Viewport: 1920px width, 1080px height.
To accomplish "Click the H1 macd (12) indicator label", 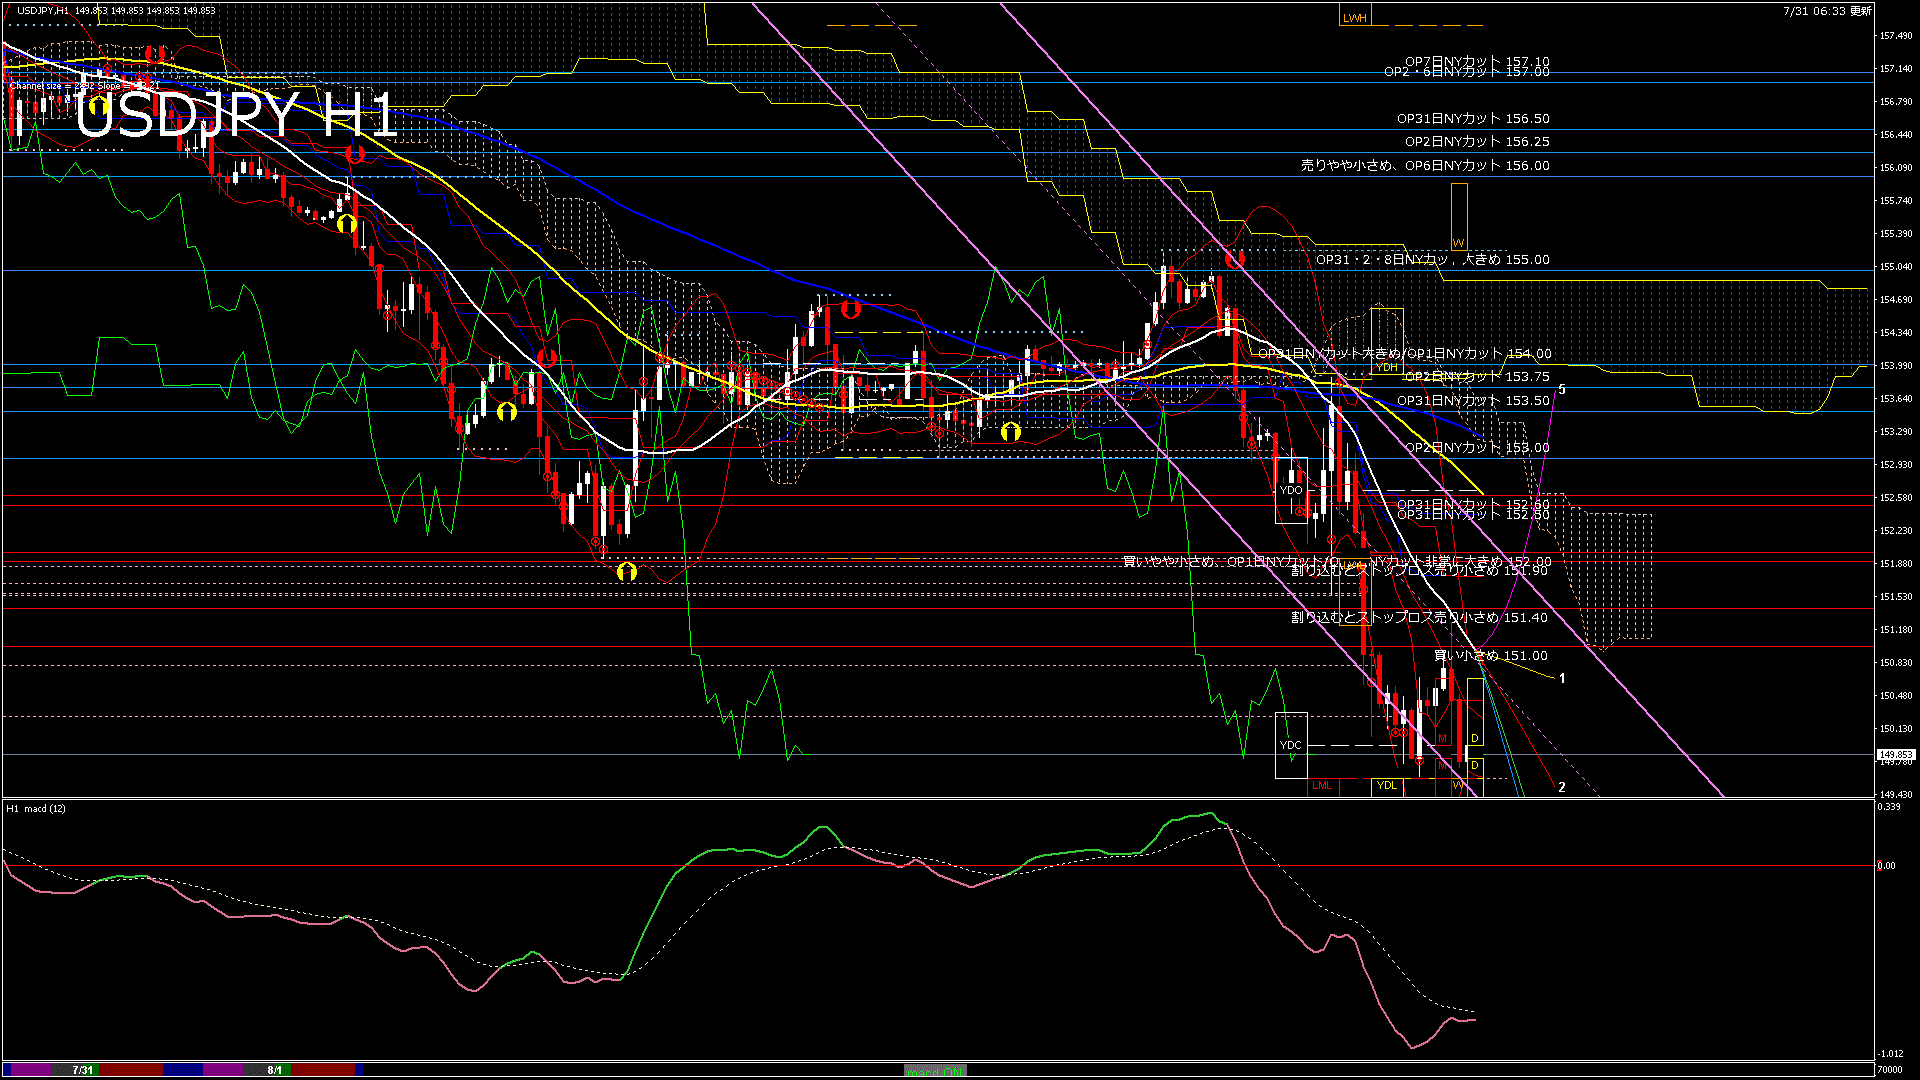I will coord(36,808).
